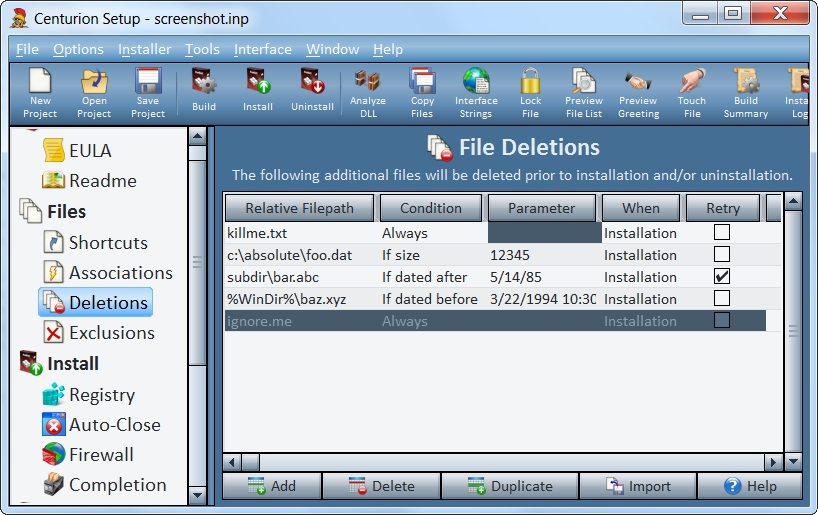Click table horizontal scroll left arrow
Image resolution: width=818 pixels, height=515 pixels.
pos(232,462)
